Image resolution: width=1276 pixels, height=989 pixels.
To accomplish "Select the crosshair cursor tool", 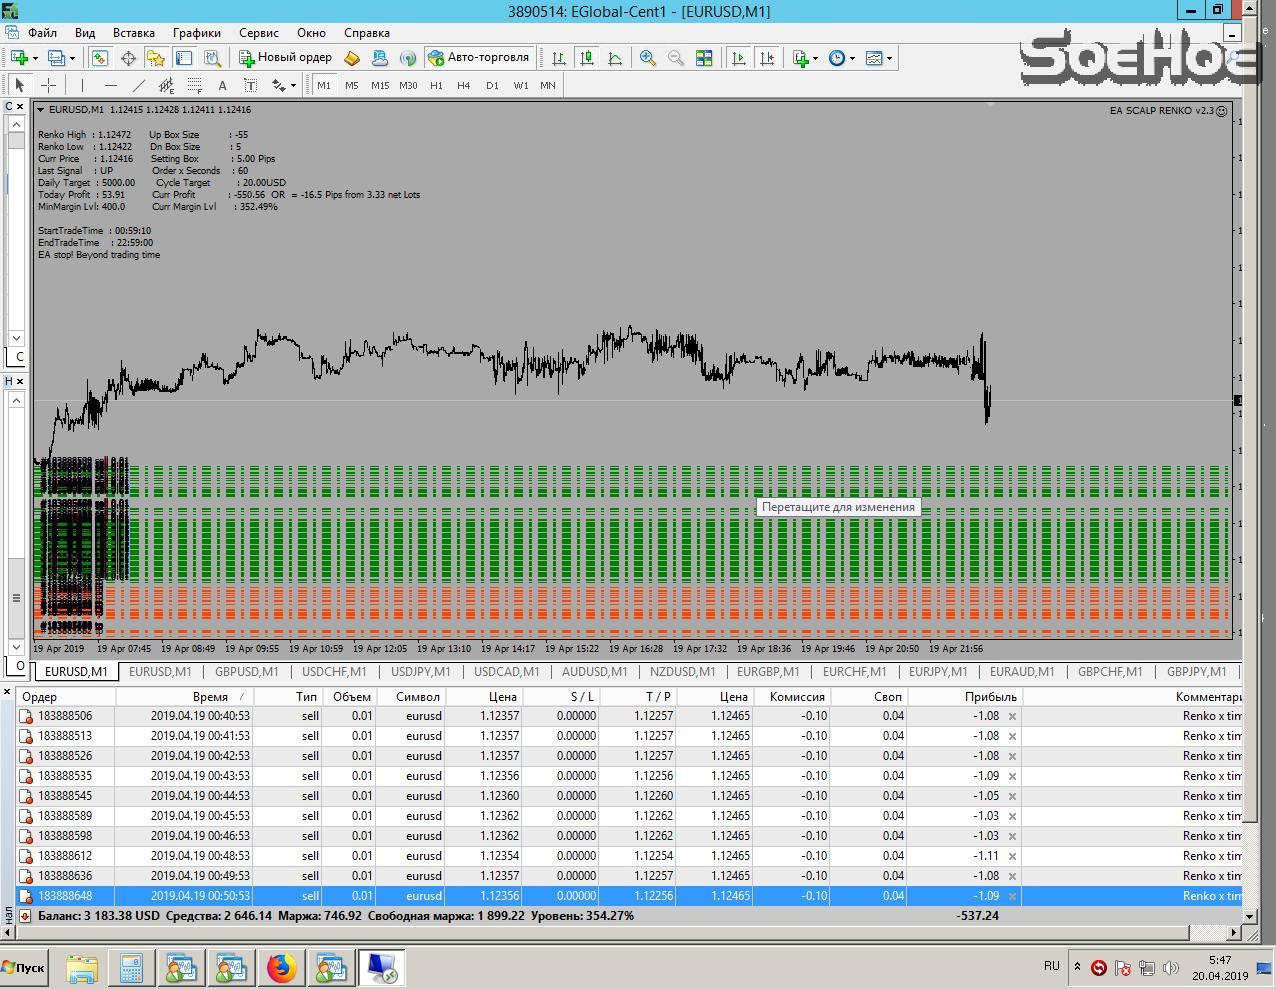I will [47, 85].
